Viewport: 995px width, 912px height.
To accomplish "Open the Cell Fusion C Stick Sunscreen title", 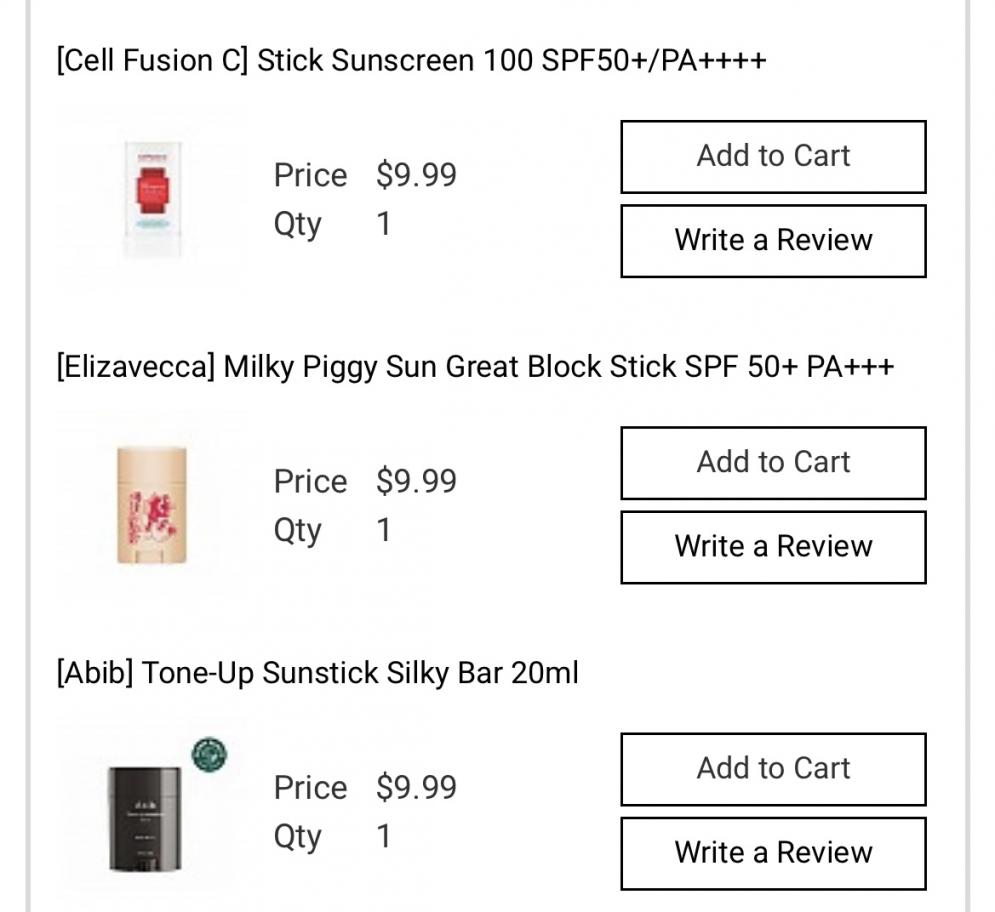I will [411, 61].
